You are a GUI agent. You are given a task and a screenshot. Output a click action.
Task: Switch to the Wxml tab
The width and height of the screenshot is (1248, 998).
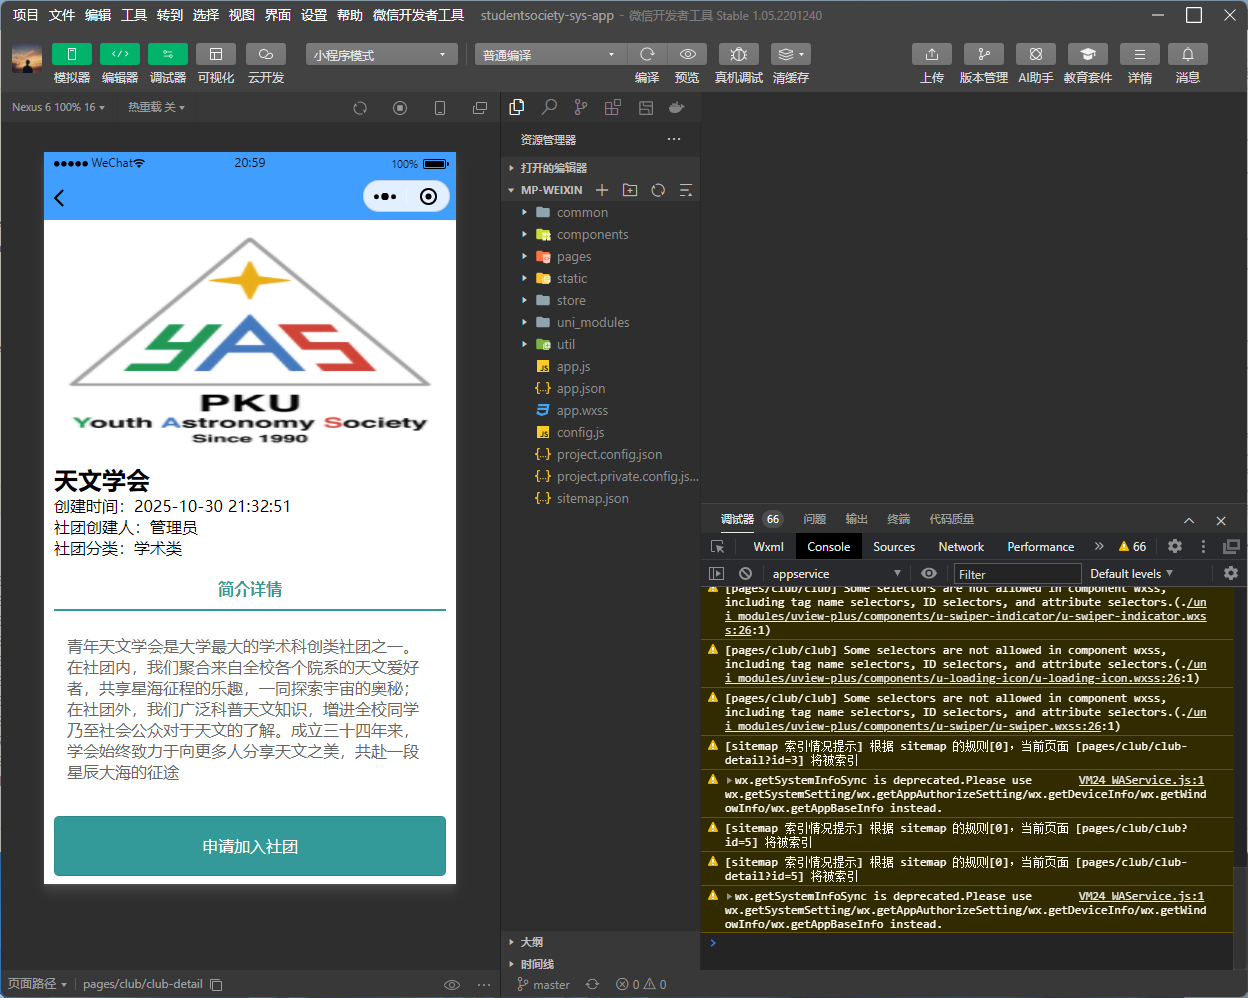pyautogui.click(x=768, y=547)
